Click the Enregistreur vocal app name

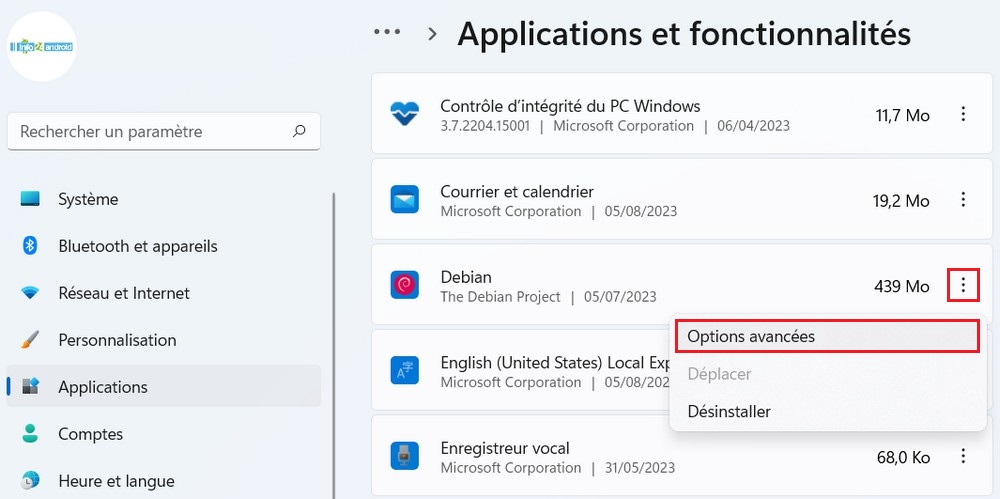(x=505, y=448)
